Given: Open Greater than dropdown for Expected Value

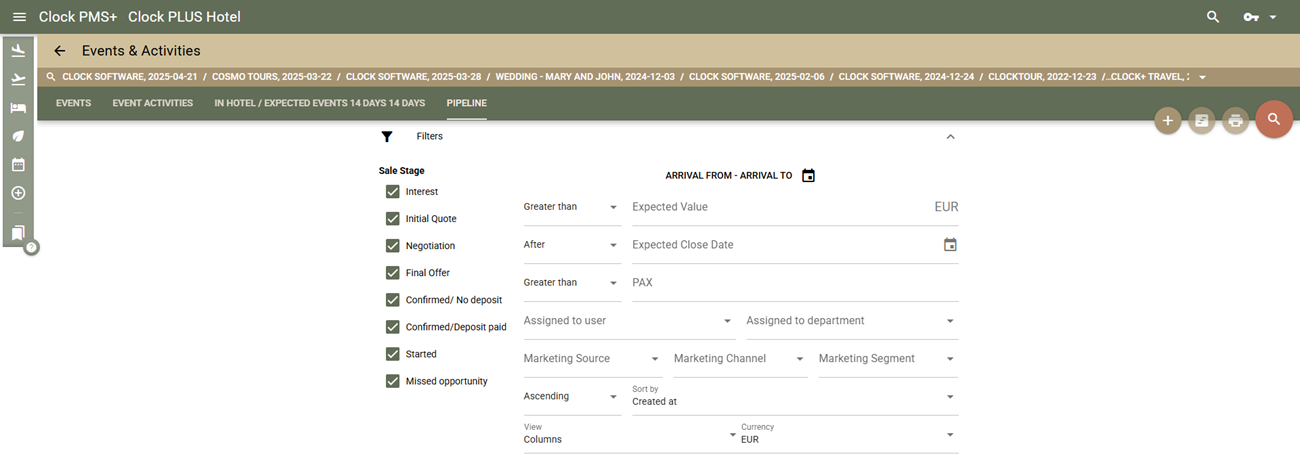Looking at the screenshot, I should pos(572,207).
